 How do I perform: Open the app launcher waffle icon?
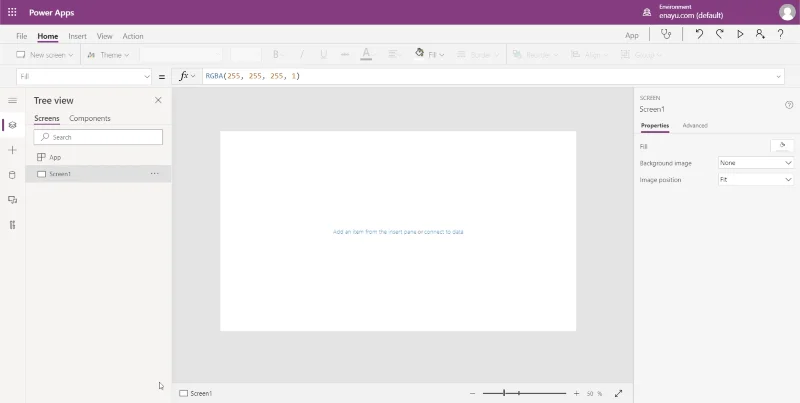pyautogui.click(x=12, y=12)
